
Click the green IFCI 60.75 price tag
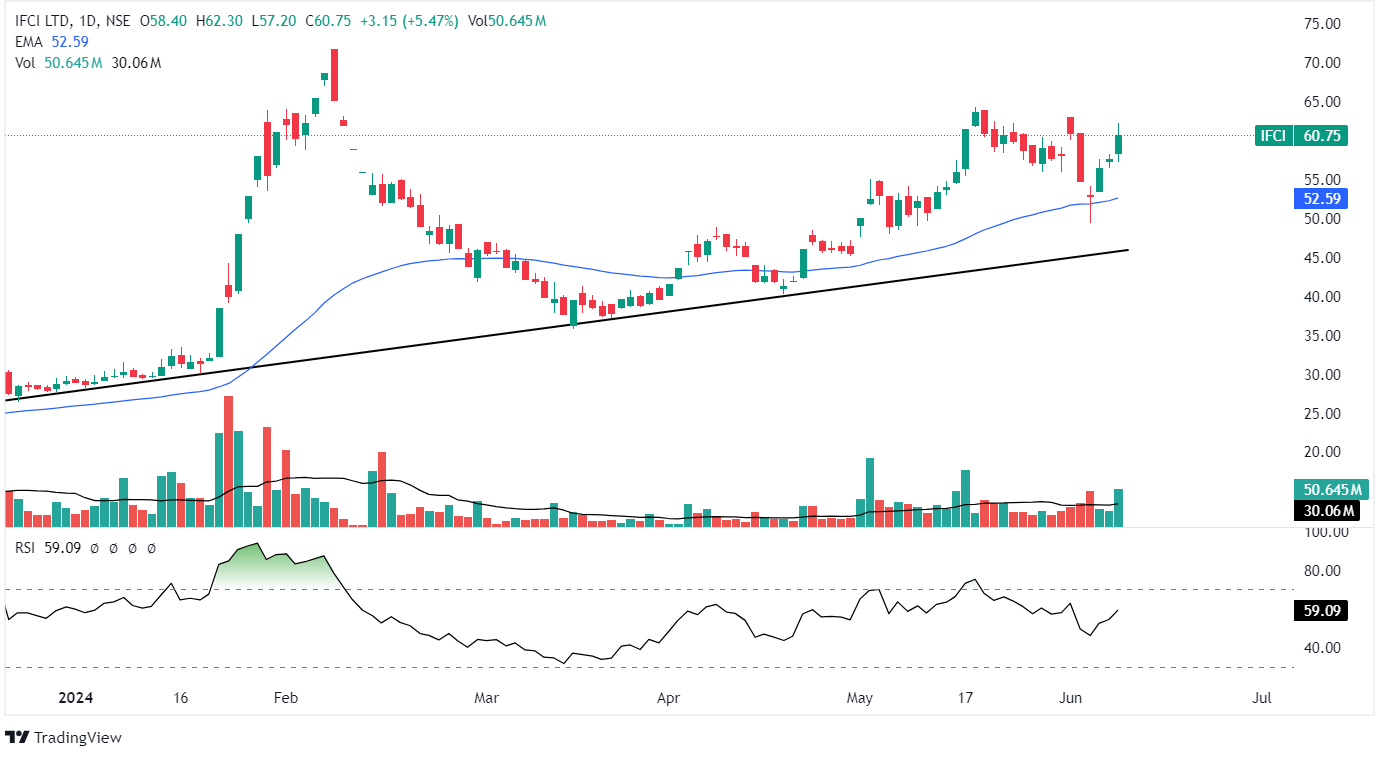1301,136
